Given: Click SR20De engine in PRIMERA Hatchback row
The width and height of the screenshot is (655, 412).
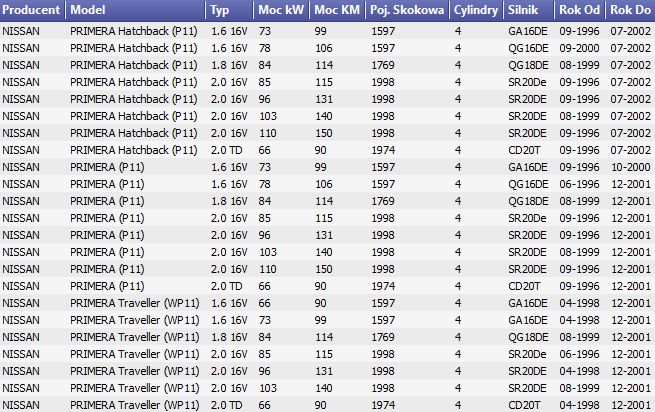Looking at the screenshot, I should click(527, 82).
